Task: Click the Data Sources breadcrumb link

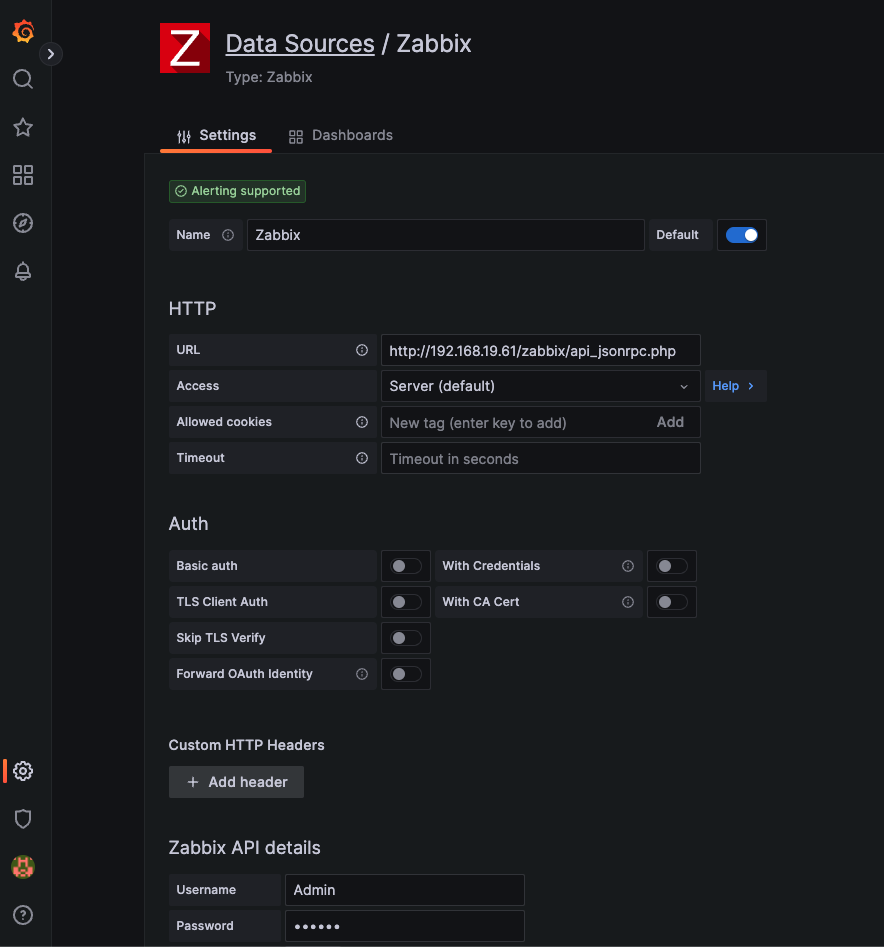Action: coord(300,43)
